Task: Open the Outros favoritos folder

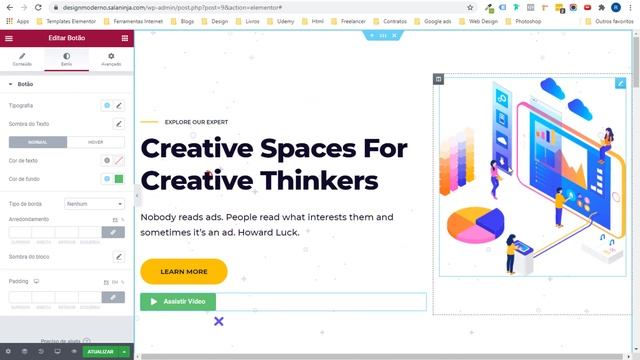Action: [609, 21]
